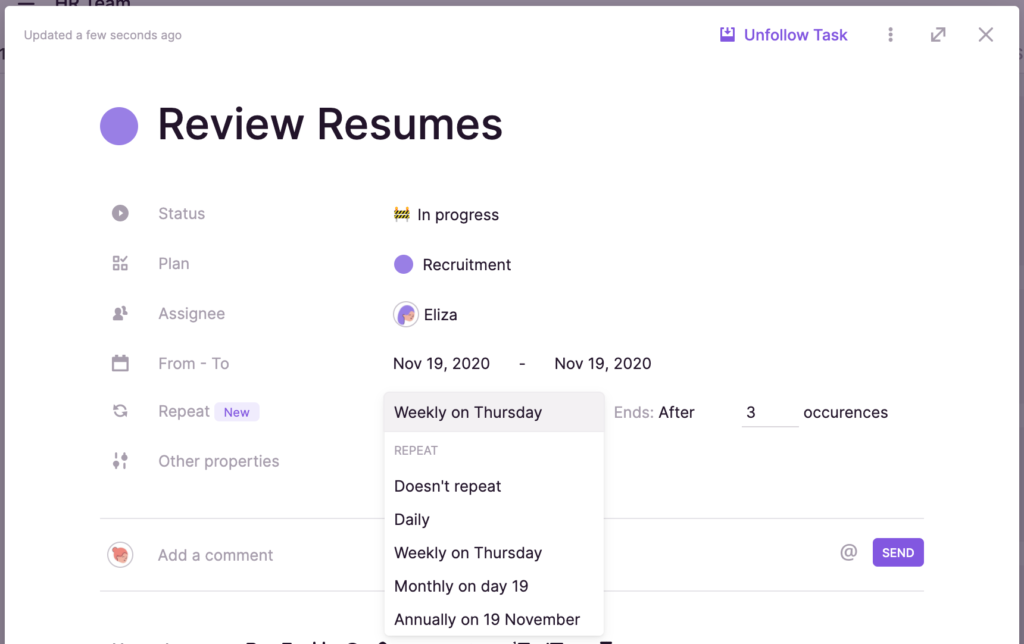Viewport: 1024px width, 644px height.
Task: Click the Status play-circle icon
Action: [120, 213]
